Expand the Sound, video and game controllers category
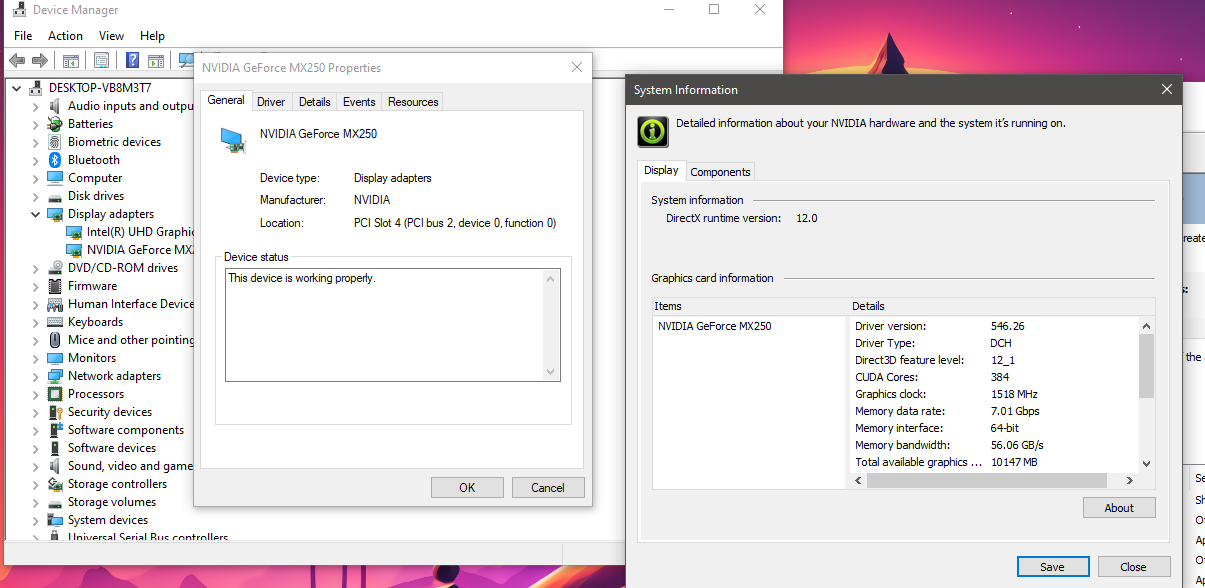 click(36, 466)
